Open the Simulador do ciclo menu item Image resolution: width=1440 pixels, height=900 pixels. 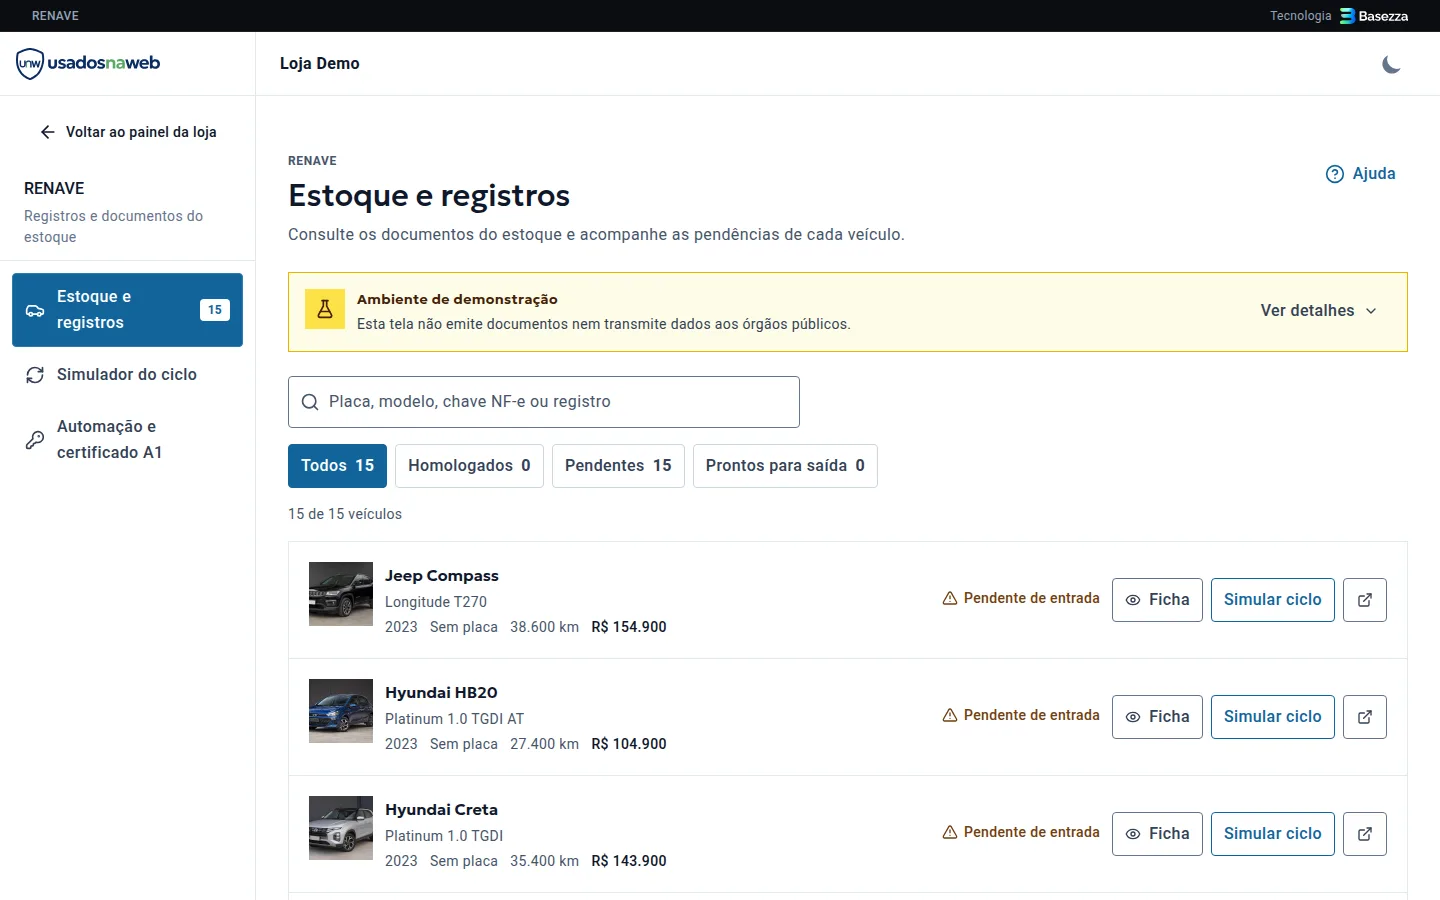[127, 375]
